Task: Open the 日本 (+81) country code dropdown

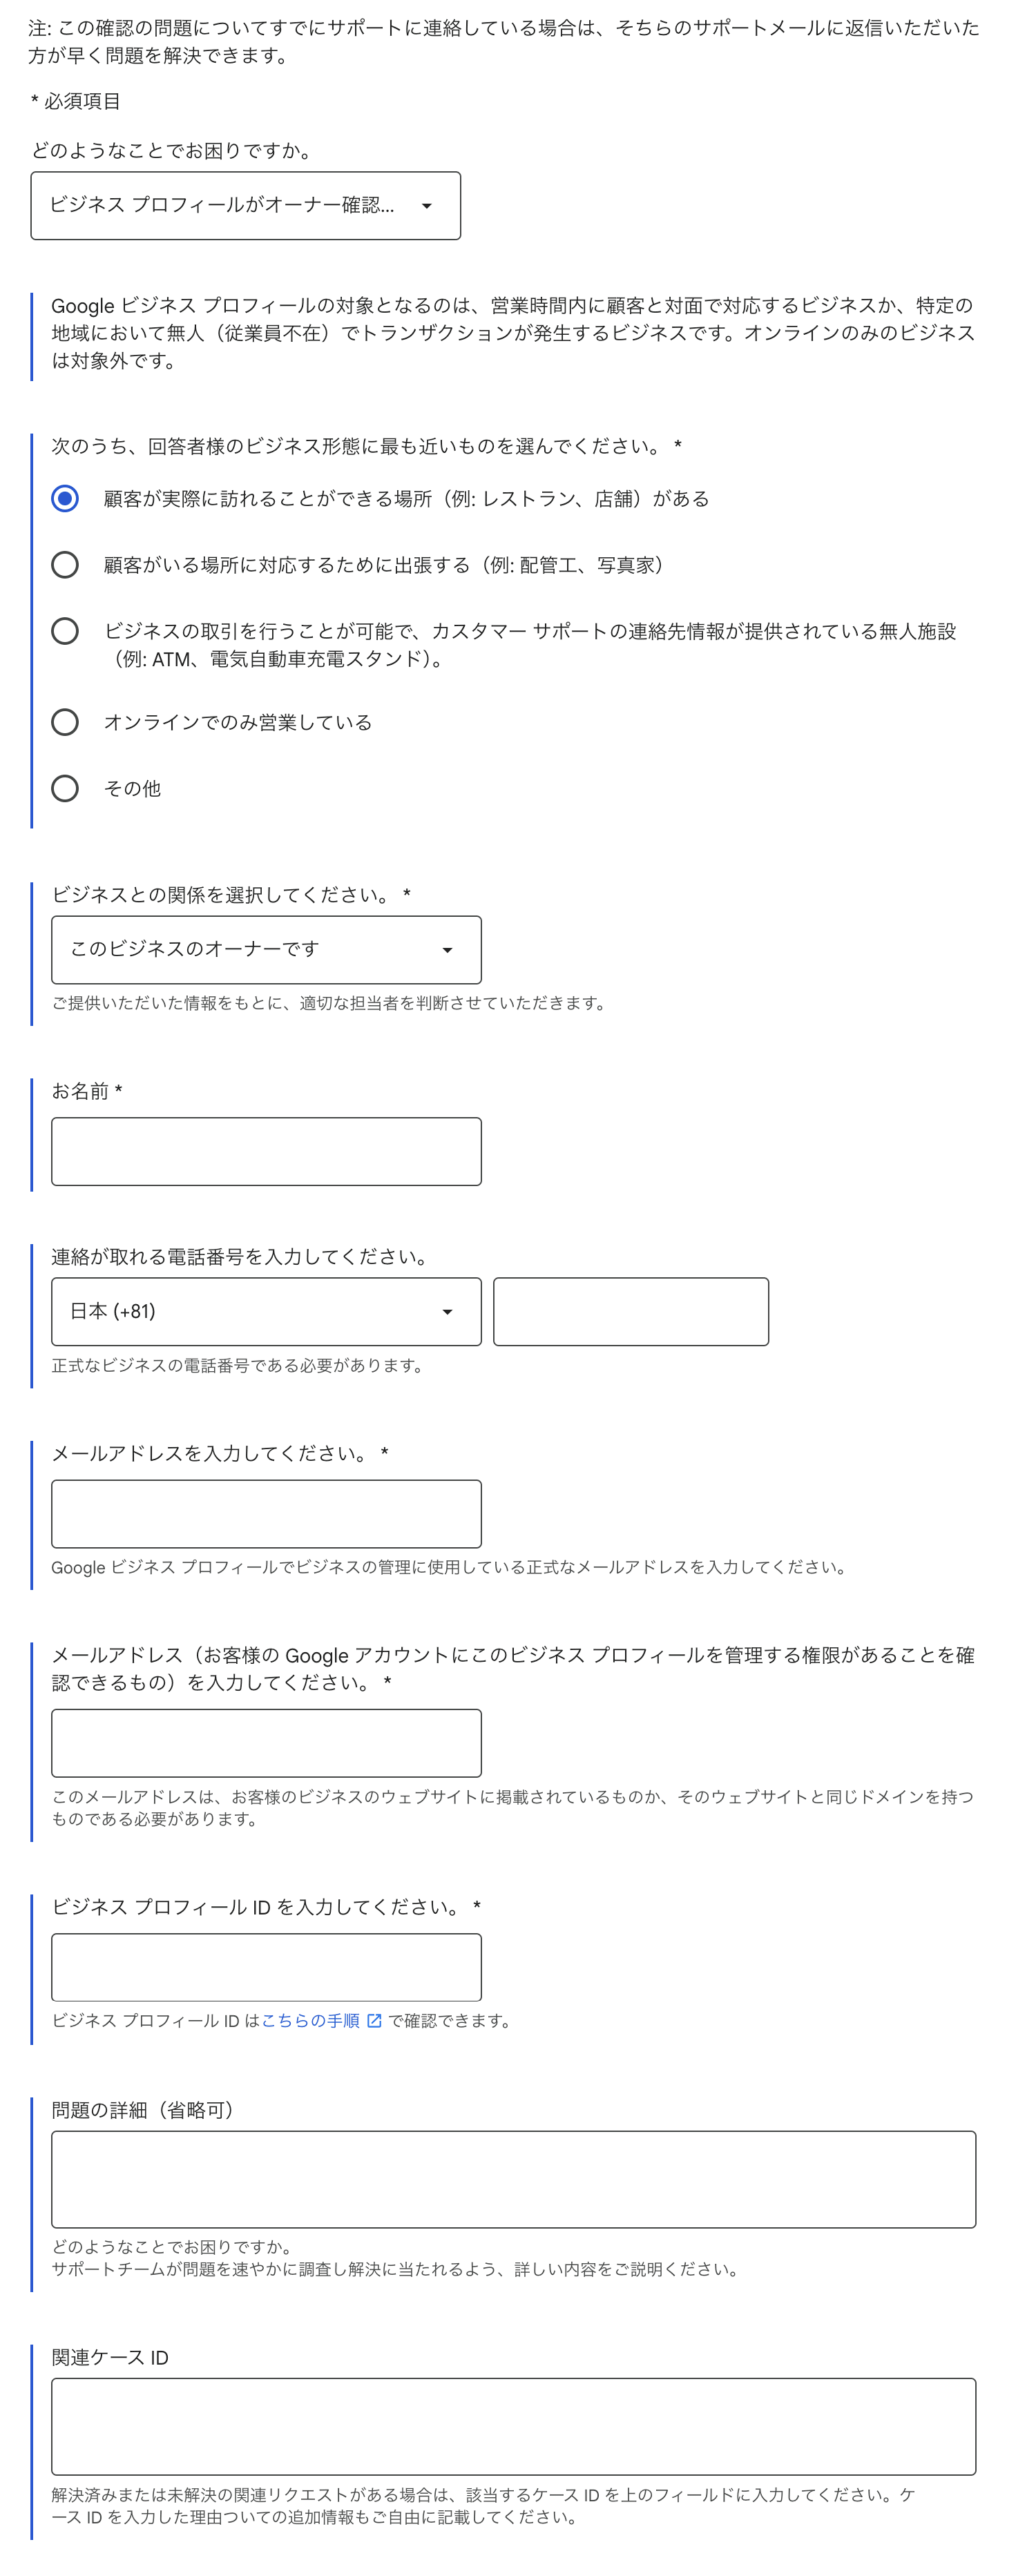Action: point(266,1312)
